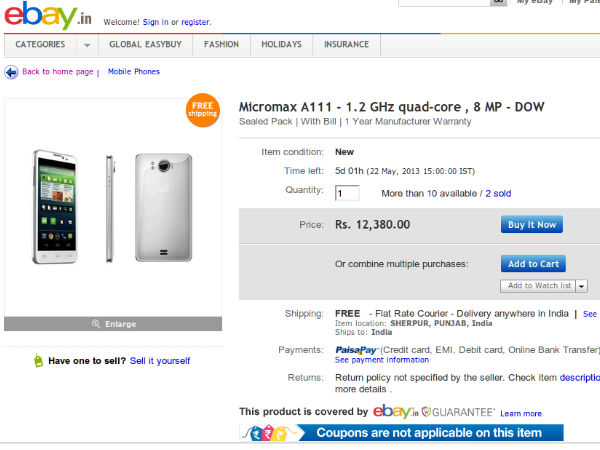
Task: Open See payment information link
Action: (381, 360)
